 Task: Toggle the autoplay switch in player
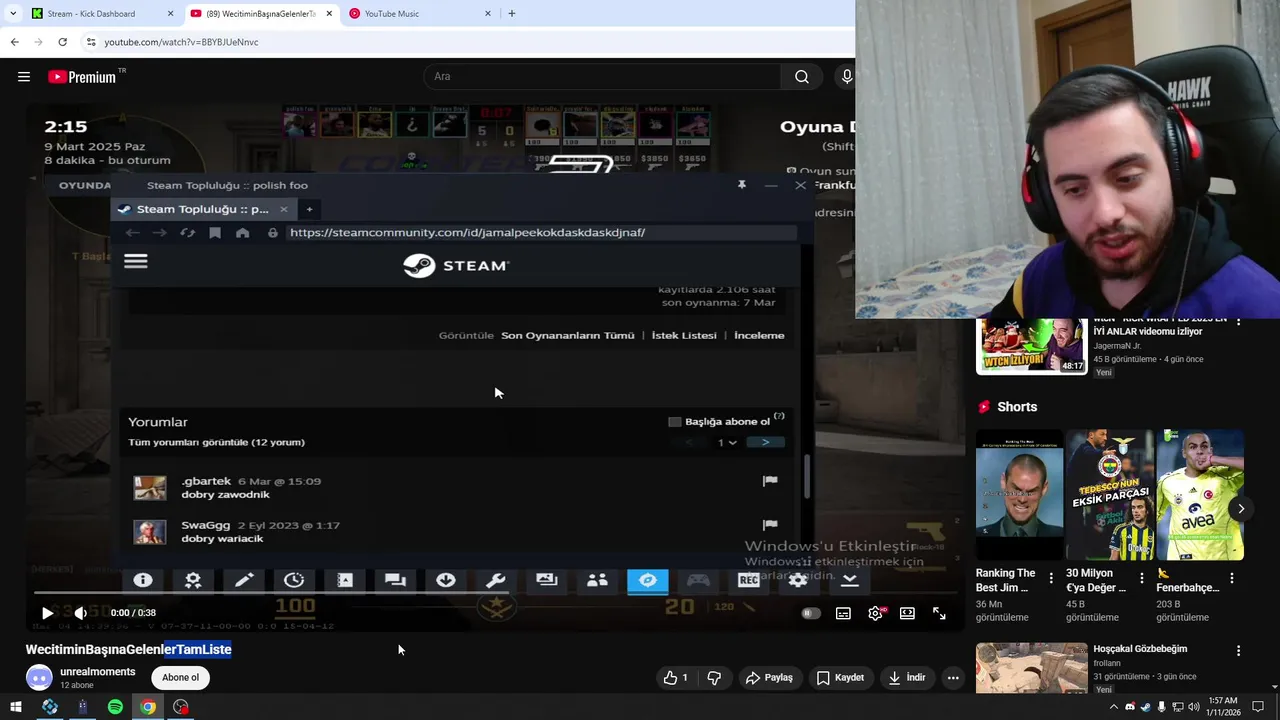(x=811, y=613)
